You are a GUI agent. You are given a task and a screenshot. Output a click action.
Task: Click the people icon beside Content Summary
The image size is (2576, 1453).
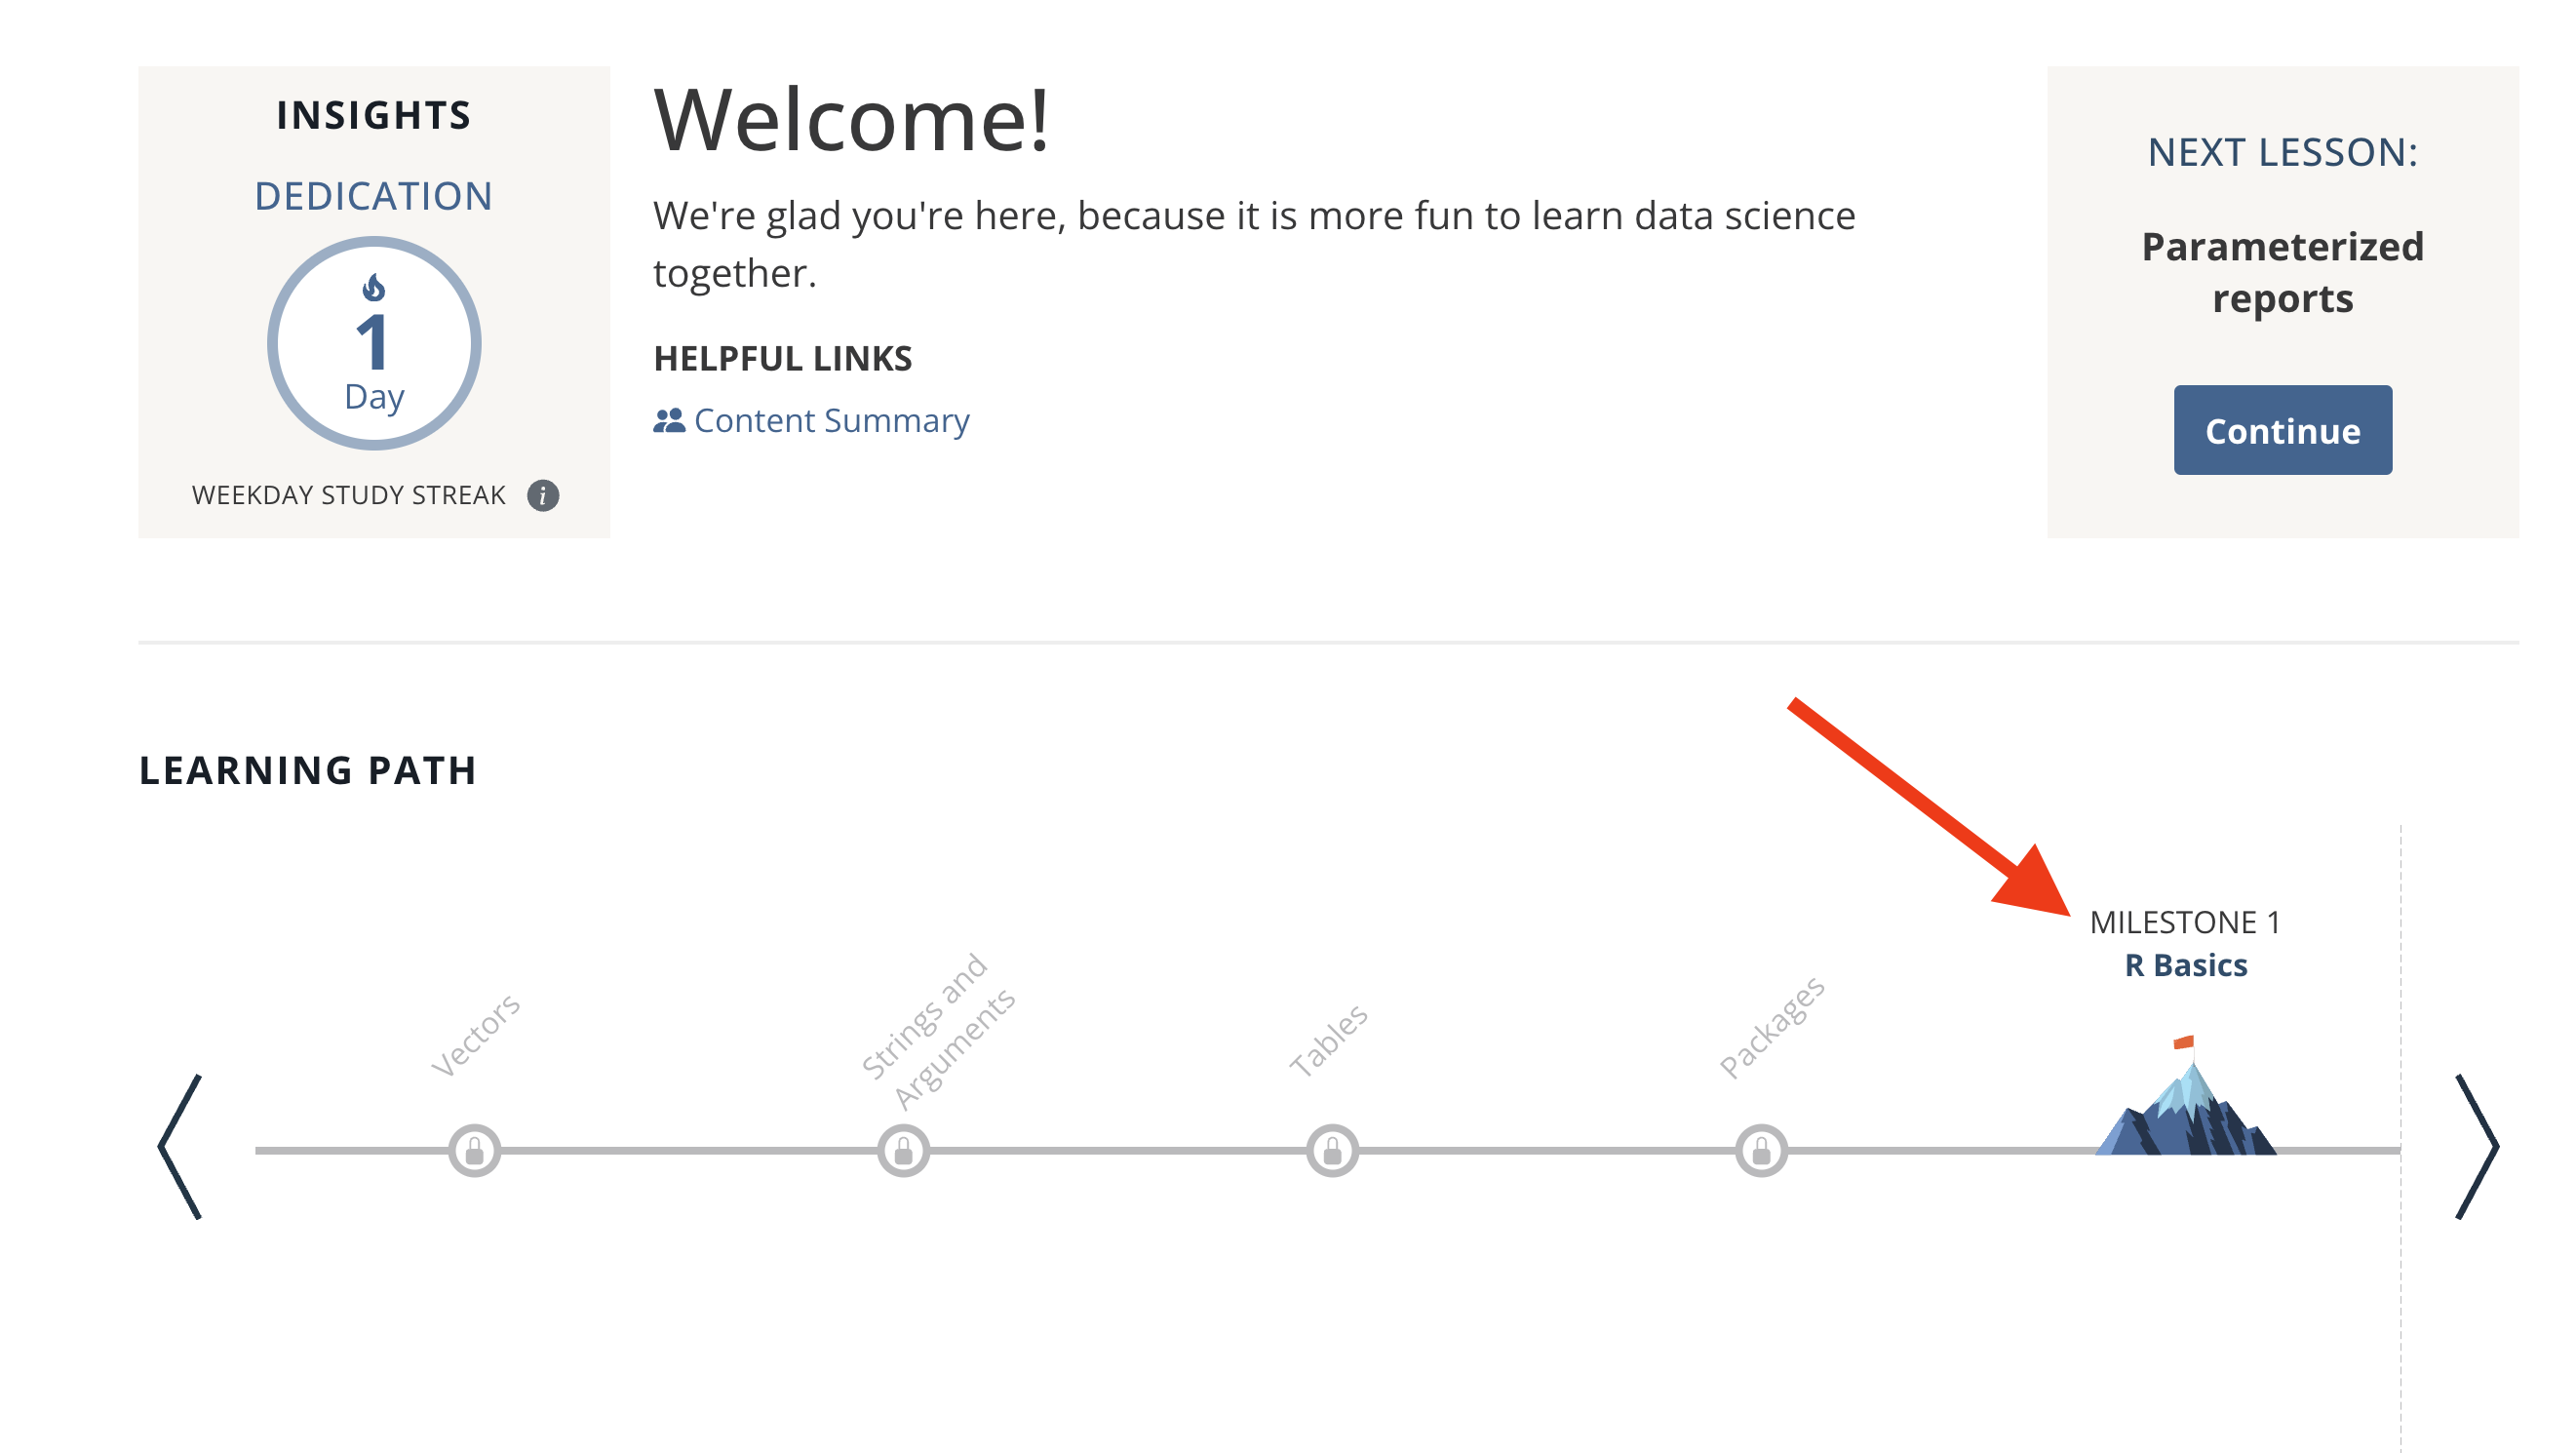669,421
